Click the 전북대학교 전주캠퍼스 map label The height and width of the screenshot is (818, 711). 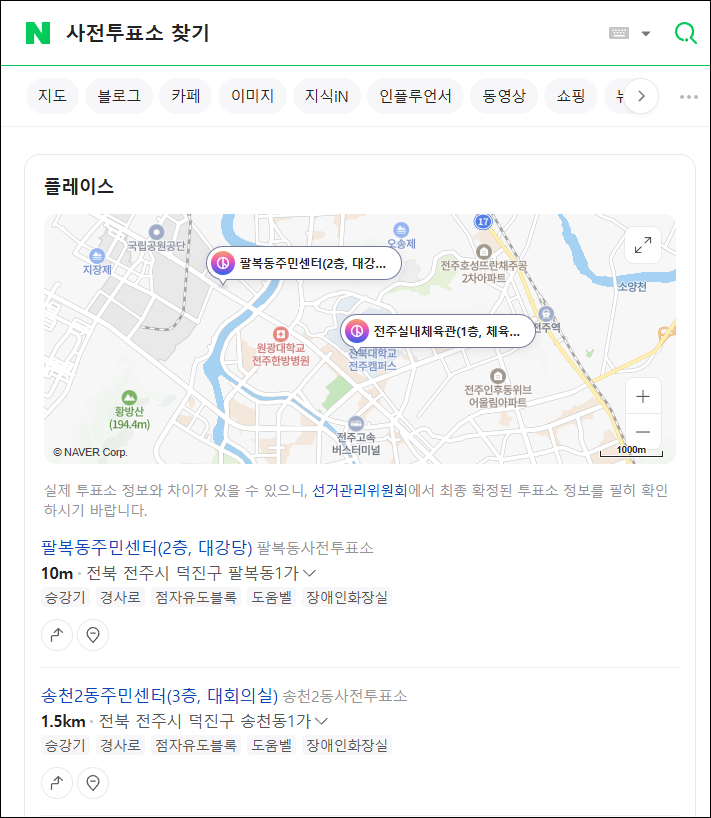coord(372,359)
